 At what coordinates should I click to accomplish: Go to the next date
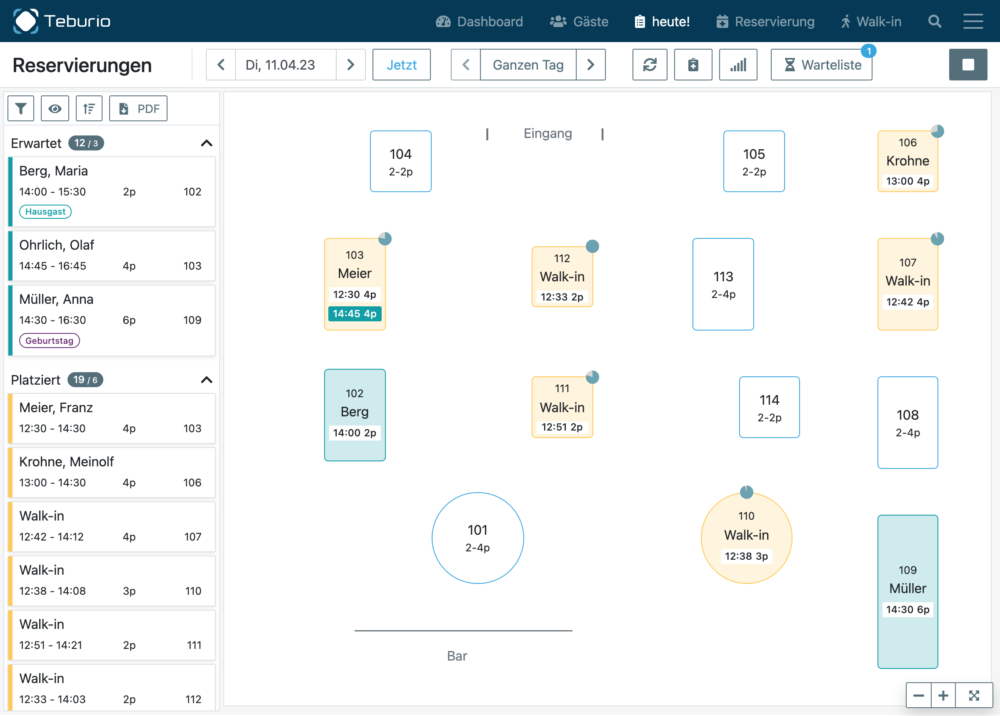(350, 65)
